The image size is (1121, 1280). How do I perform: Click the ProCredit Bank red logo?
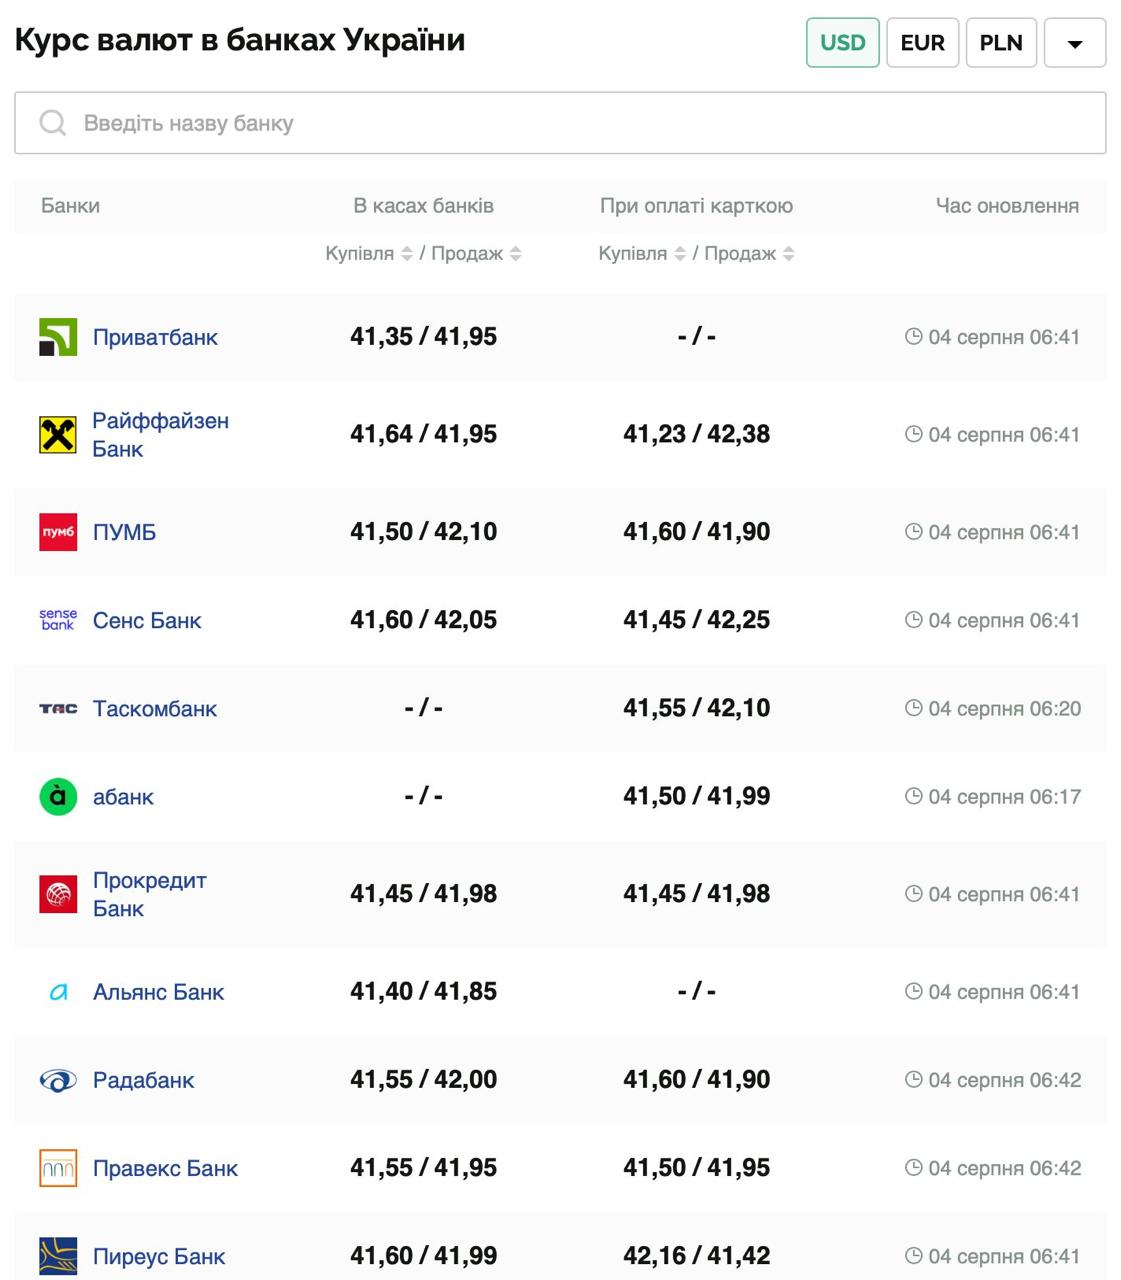coord(58,894)
